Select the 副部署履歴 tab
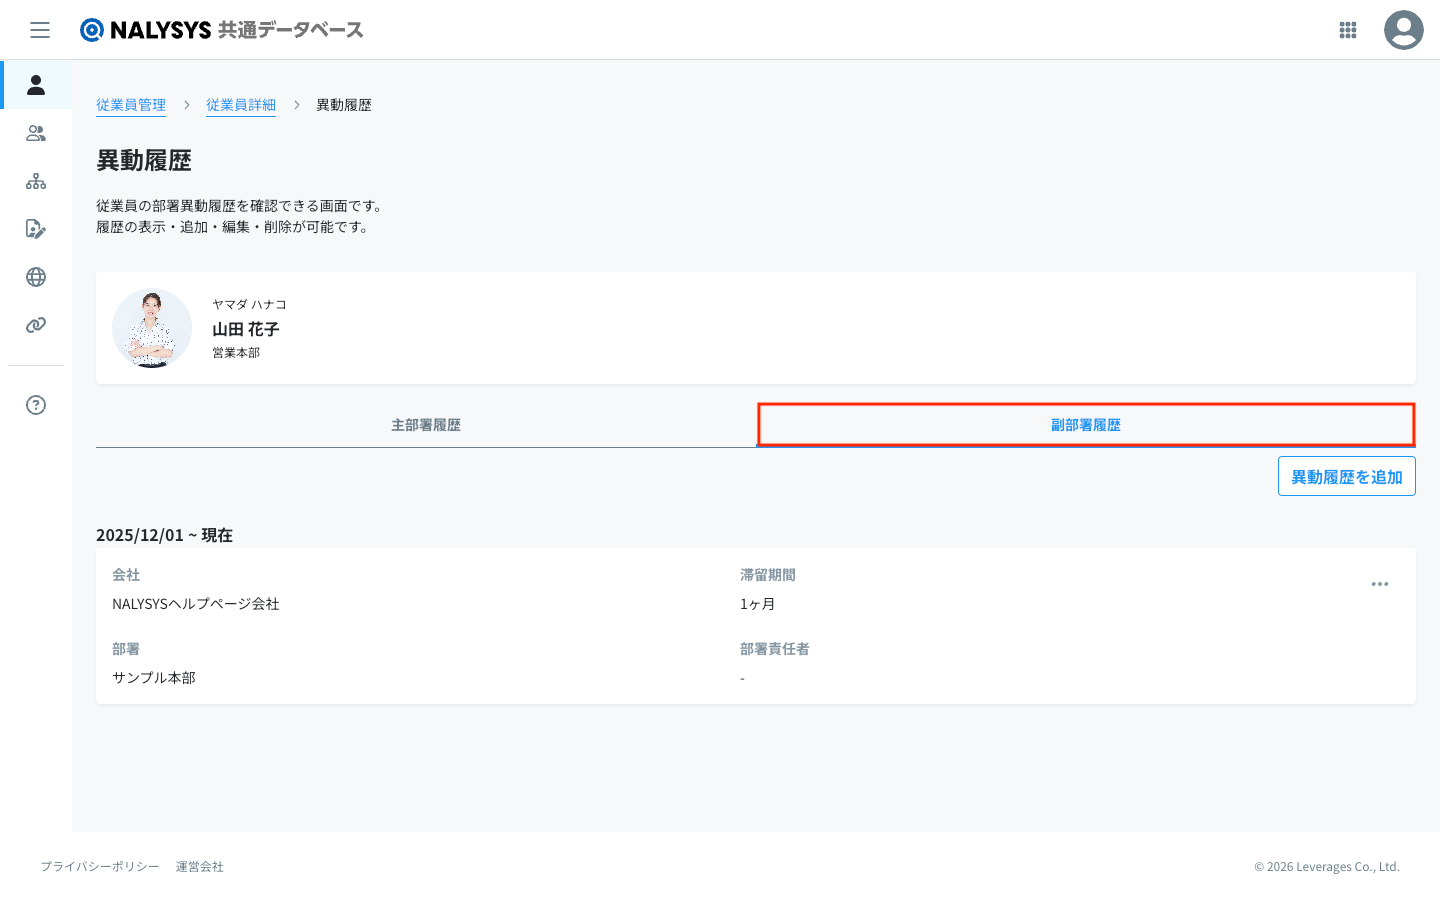 [x=1085, y=425]
